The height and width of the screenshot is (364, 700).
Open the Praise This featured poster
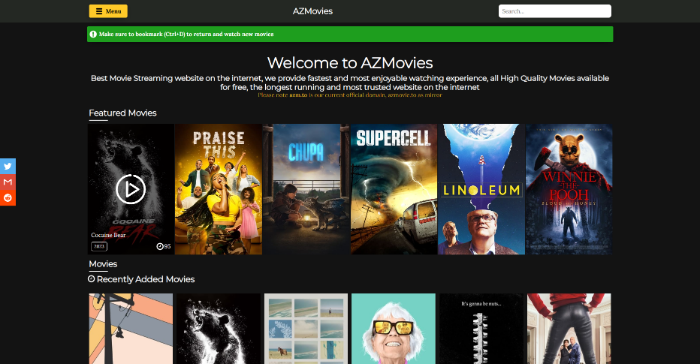pyautogui.click(x=218, y=189)
